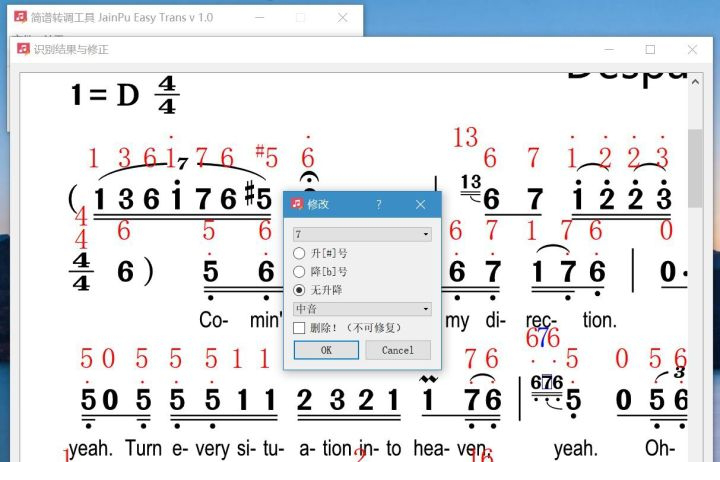The height and width of the screenshot is (480, 720).
Task: Click the 1=D key signature
Action: 105,96
